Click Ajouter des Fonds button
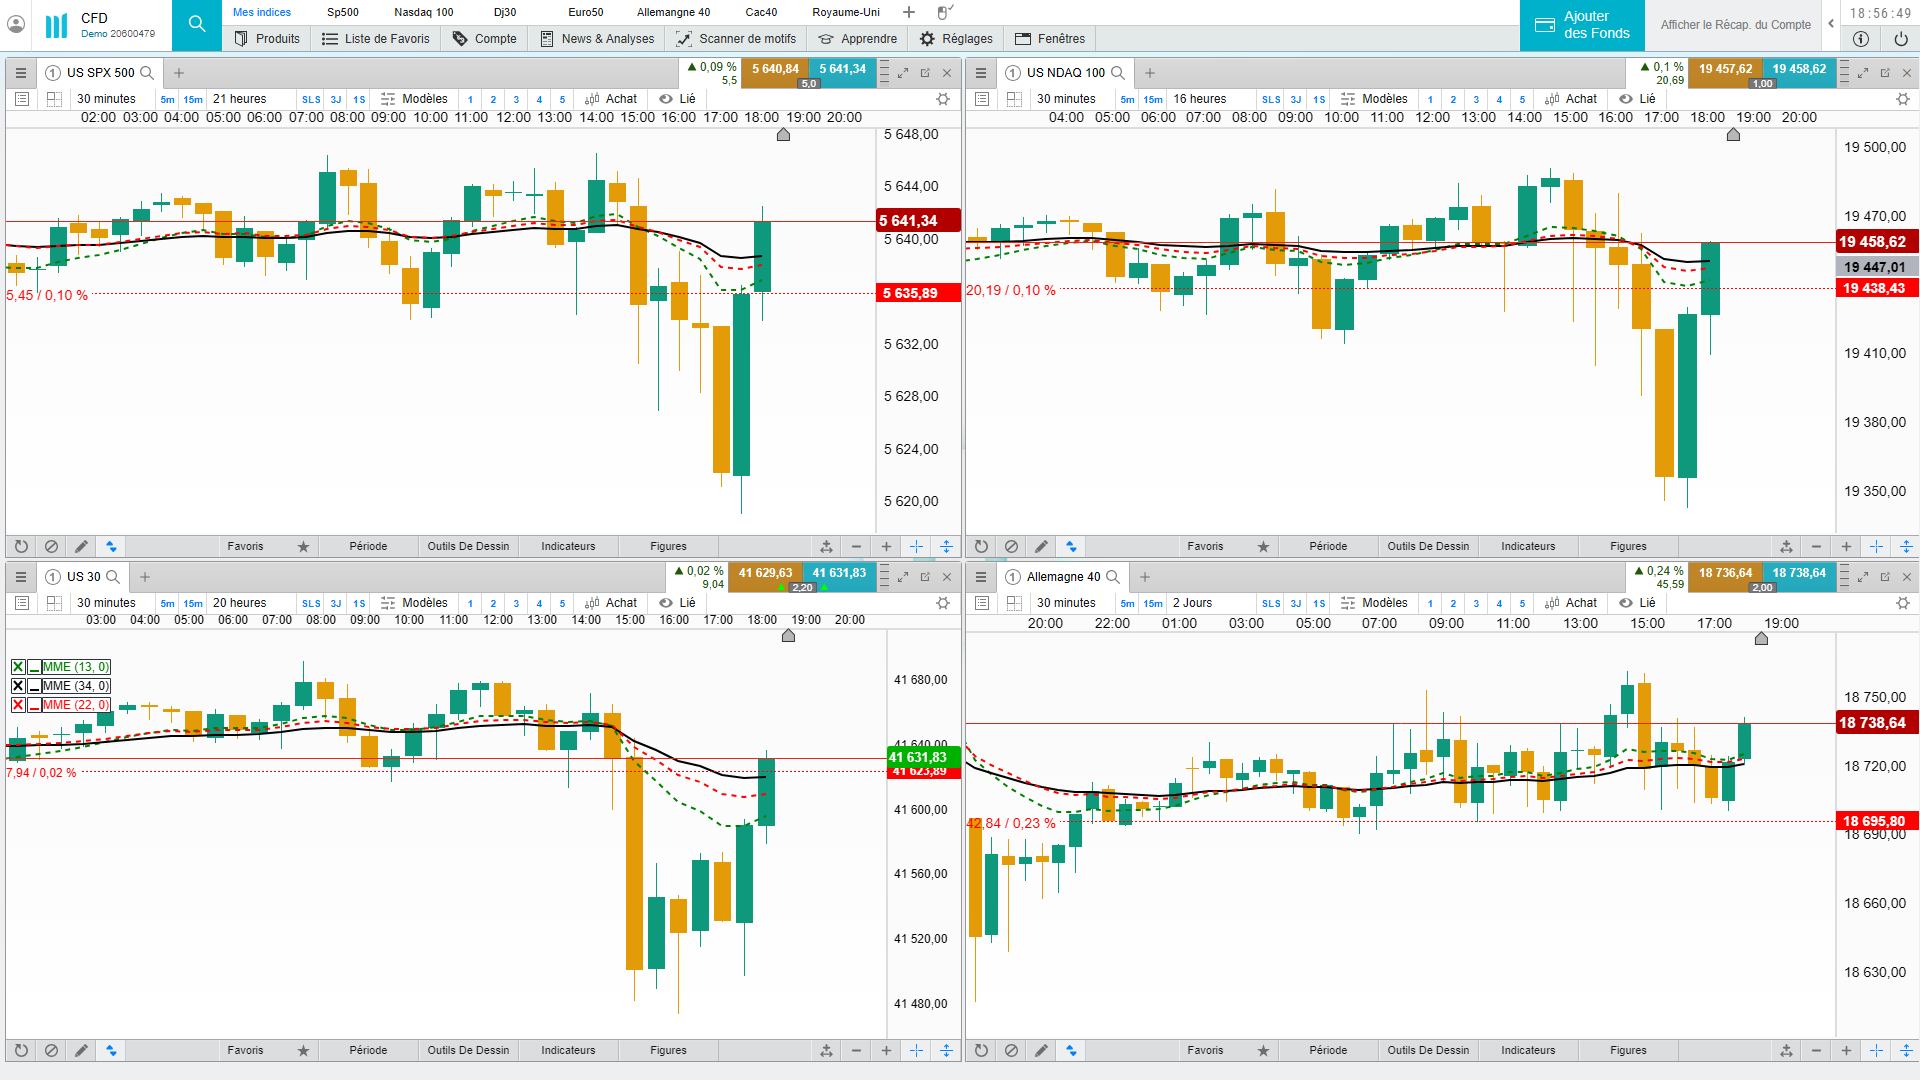Image resolution: width=1920 pixels, height=1080 pixels. click(x=1582, y=25)
